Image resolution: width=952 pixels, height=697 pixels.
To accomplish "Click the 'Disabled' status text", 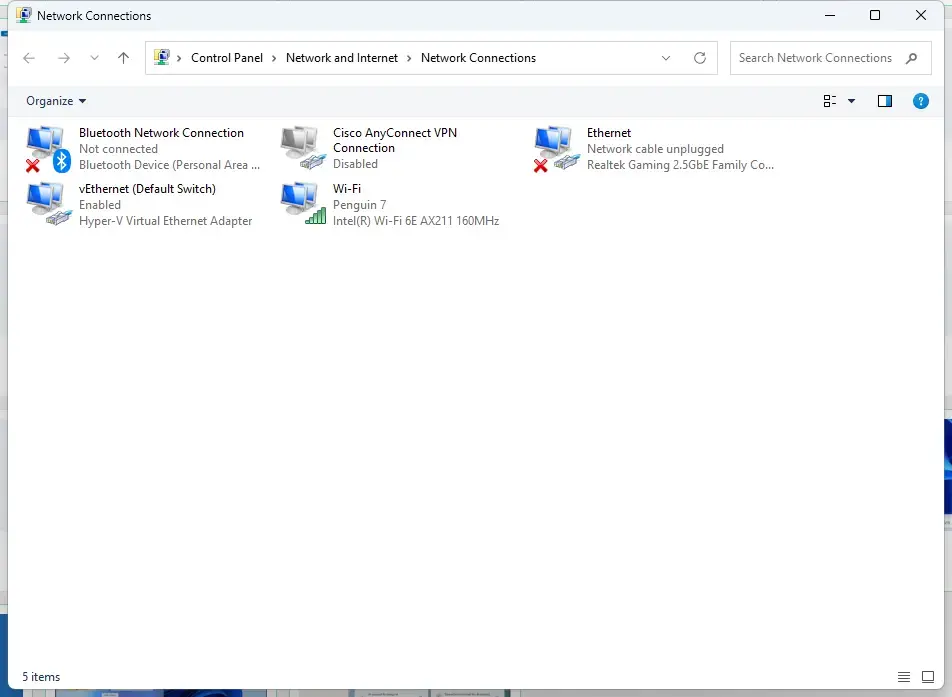I will pos(355,164).
